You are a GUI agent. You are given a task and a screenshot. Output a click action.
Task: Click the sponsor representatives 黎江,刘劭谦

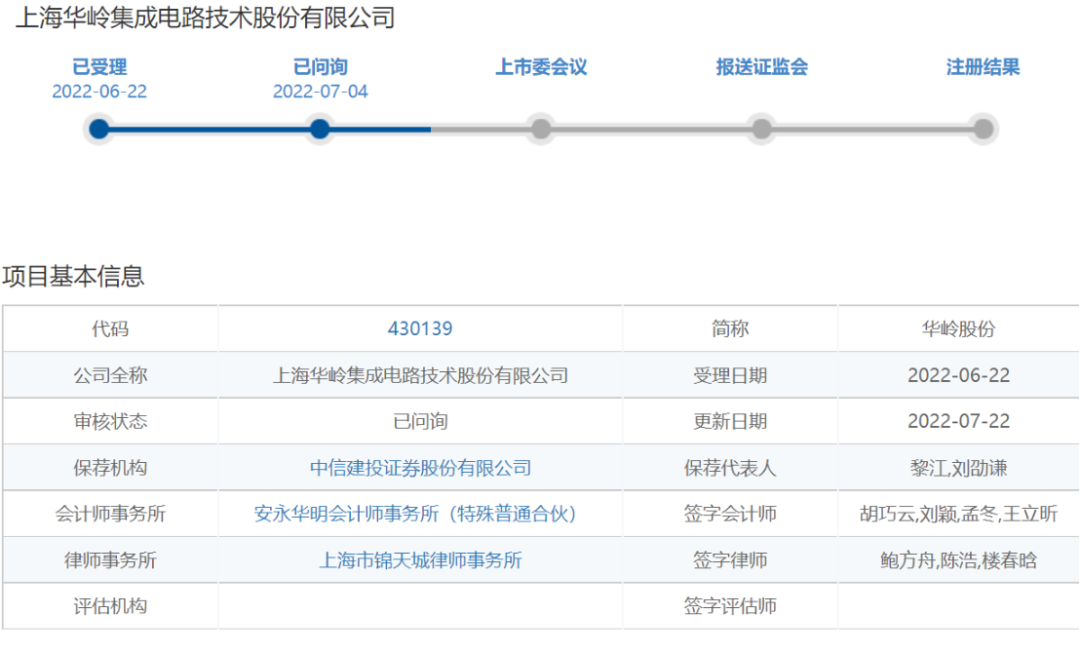click(x=959, y=468)
